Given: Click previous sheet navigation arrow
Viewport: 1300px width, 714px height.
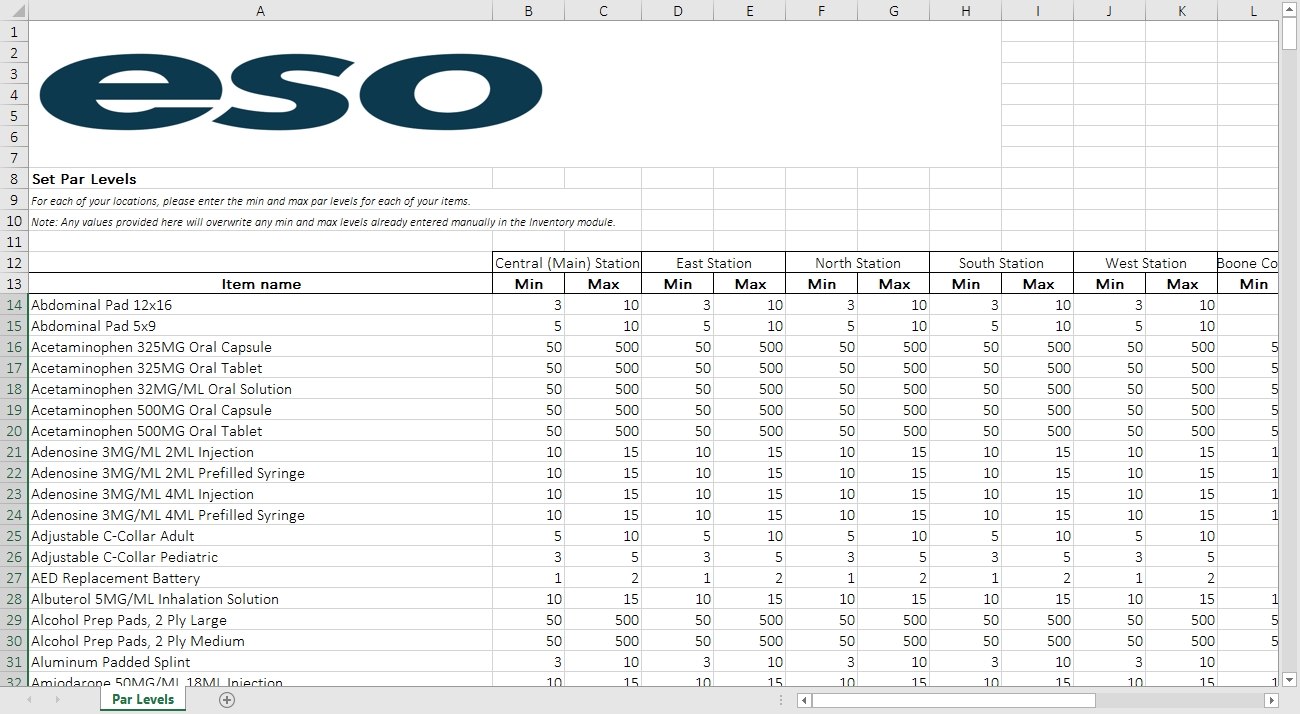Looking at the screenshot, I should tap(29, 700).
